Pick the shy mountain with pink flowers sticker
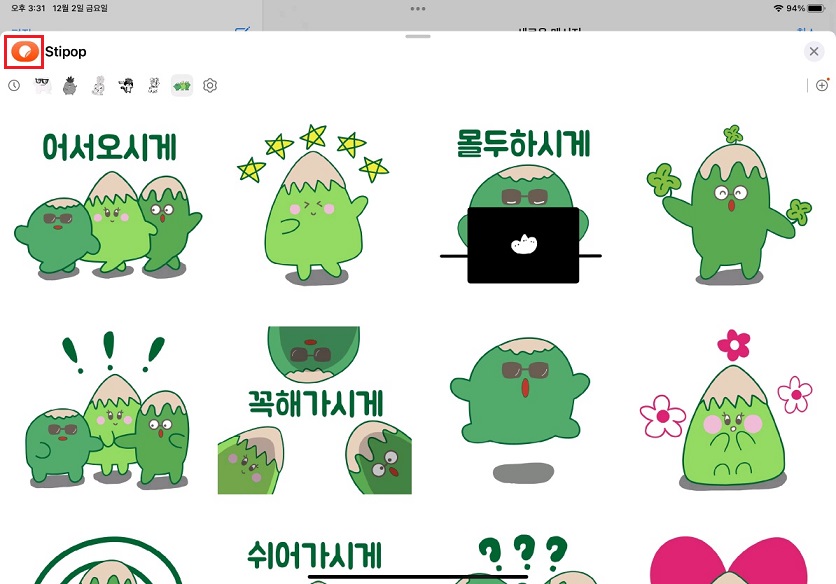Screen dimensions: 836x584 point(726,410)
